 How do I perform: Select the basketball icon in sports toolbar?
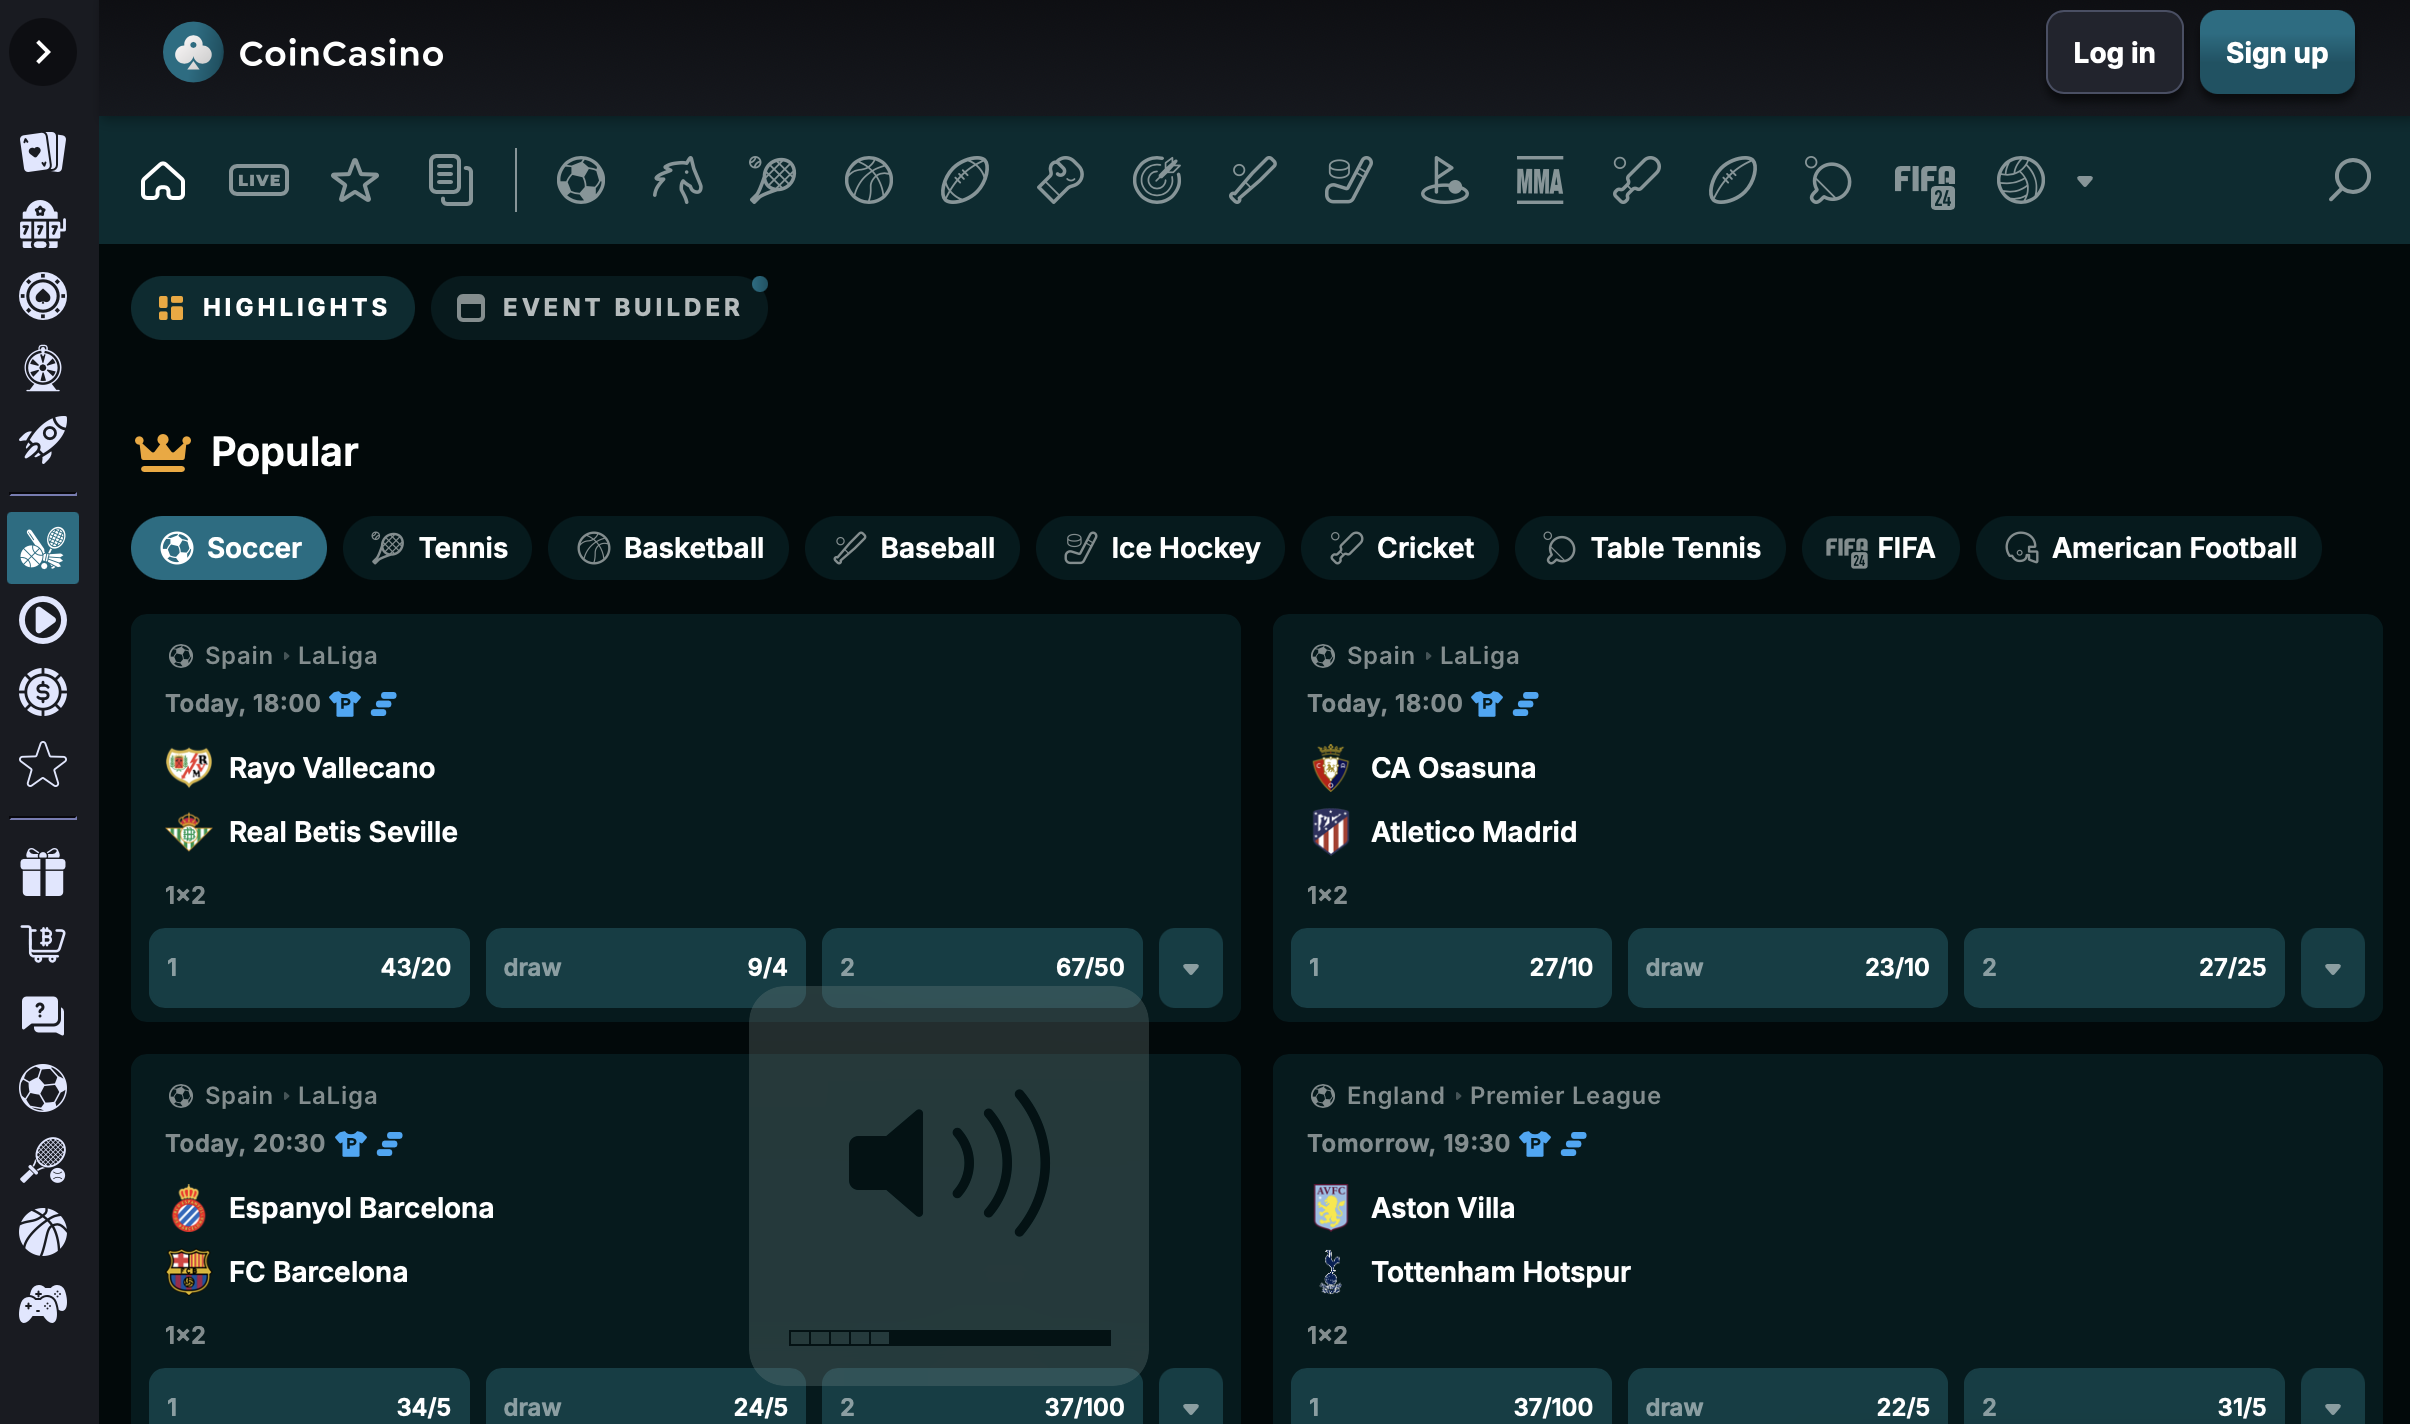pyautogui.click(x=869, y=181)
